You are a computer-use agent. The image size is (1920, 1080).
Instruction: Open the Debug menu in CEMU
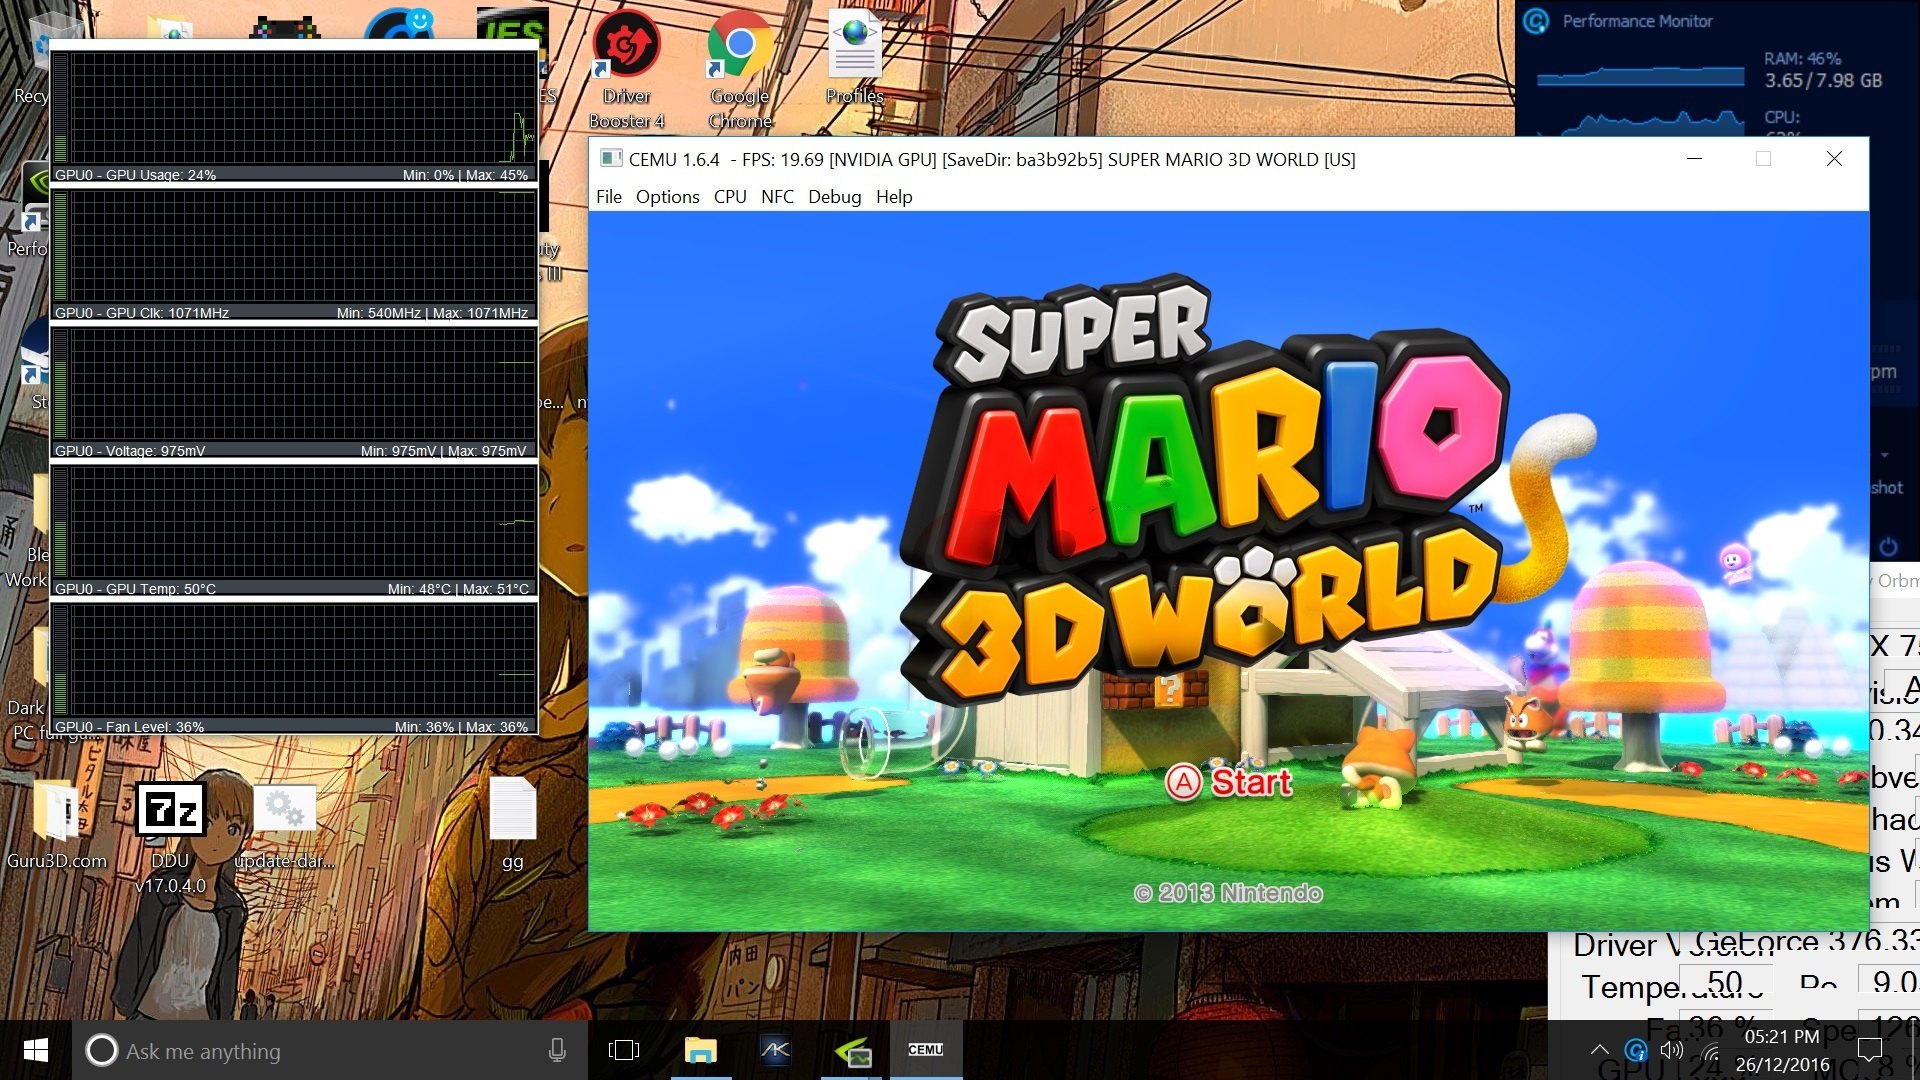[834, 197]
